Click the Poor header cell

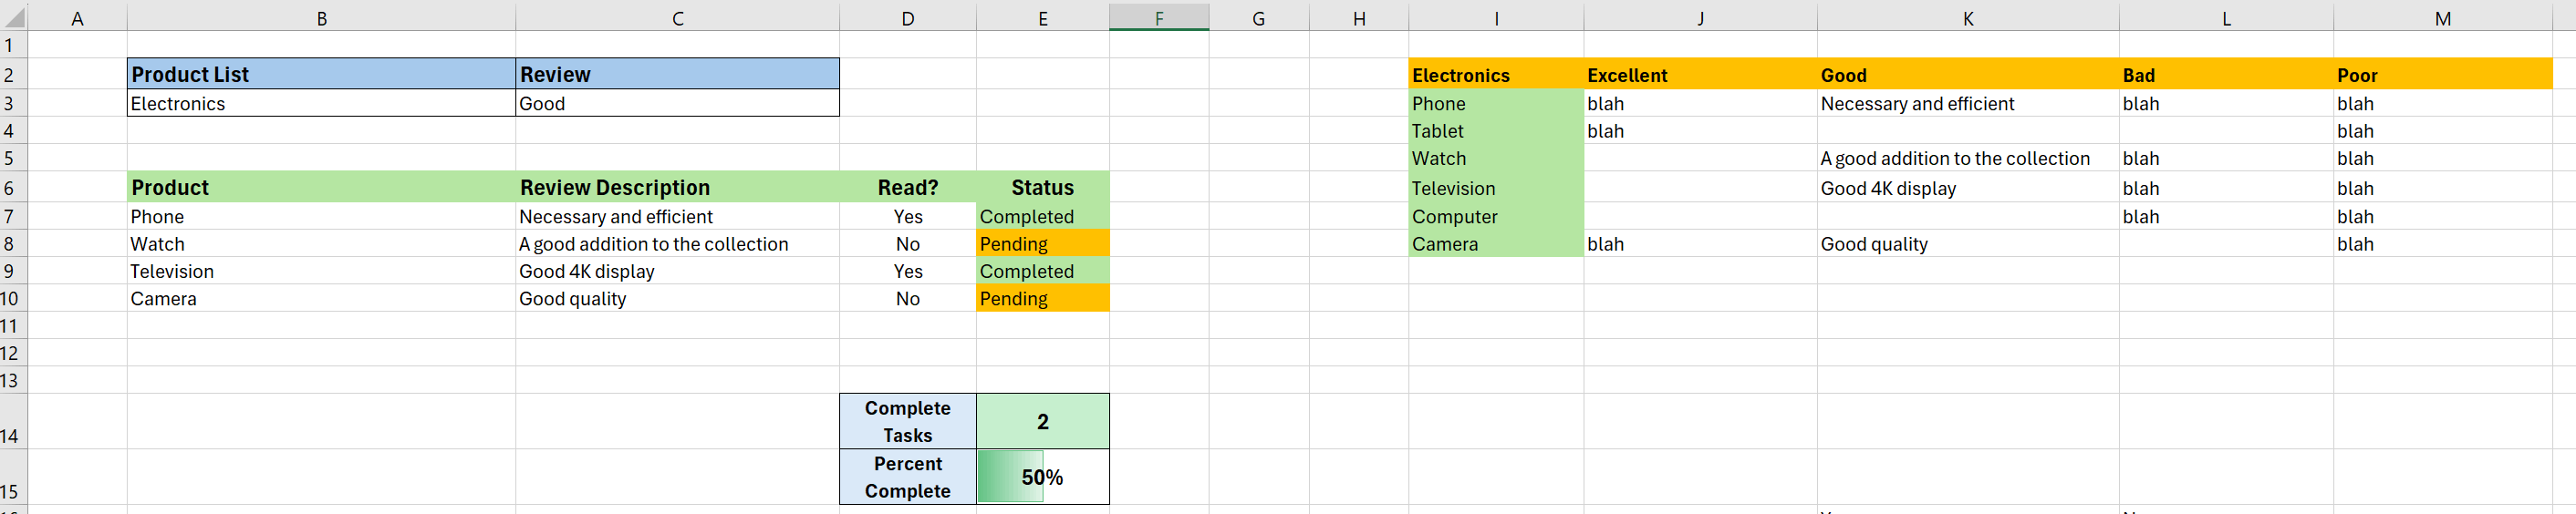[2442, 75]
